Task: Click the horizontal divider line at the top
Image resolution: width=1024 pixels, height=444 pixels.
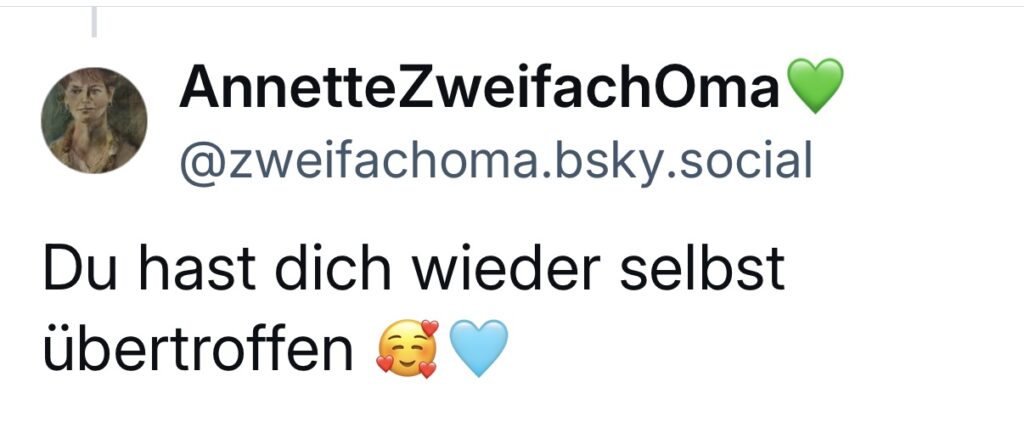Action: pos(512,7)
